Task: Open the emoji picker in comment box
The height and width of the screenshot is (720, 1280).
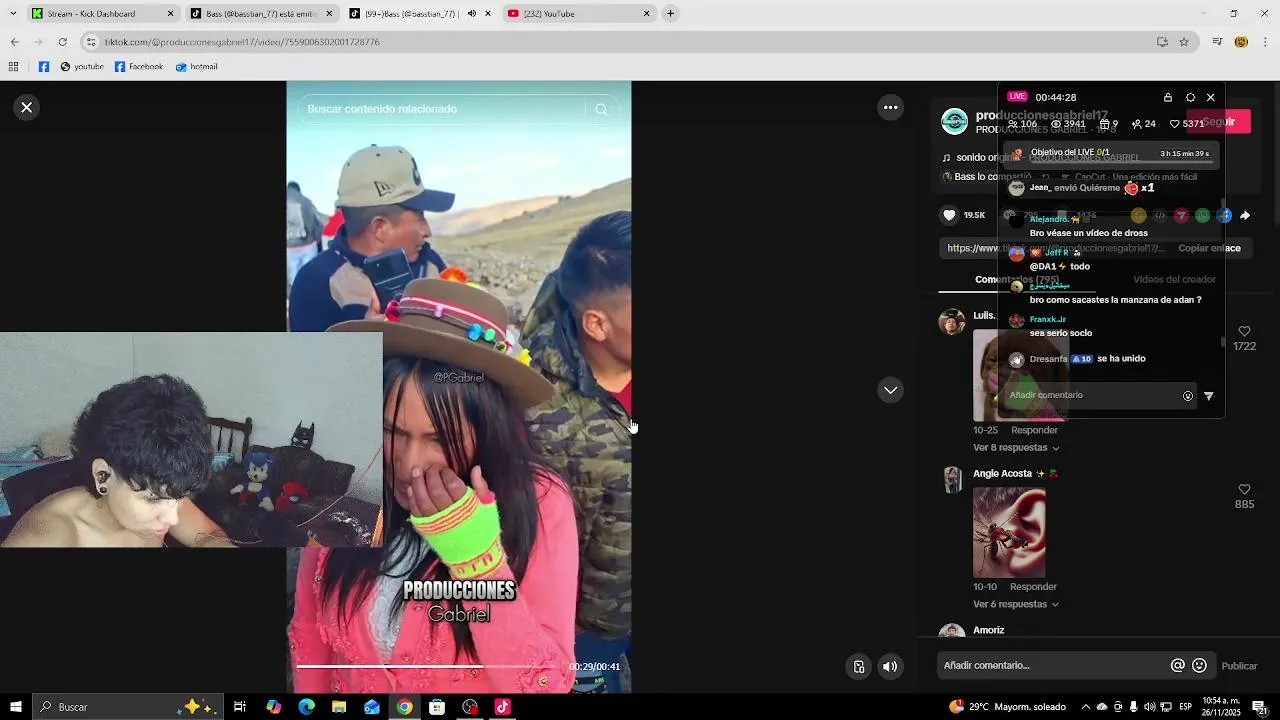Action: (x=1199, y=665)
